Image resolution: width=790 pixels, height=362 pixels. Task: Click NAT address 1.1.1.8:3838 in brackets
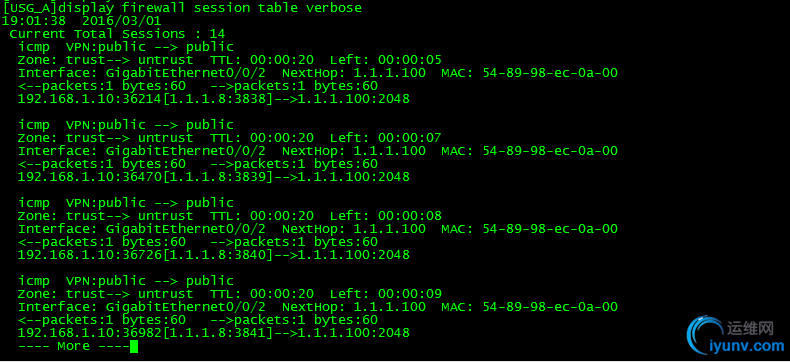click(x=217, y=99)
